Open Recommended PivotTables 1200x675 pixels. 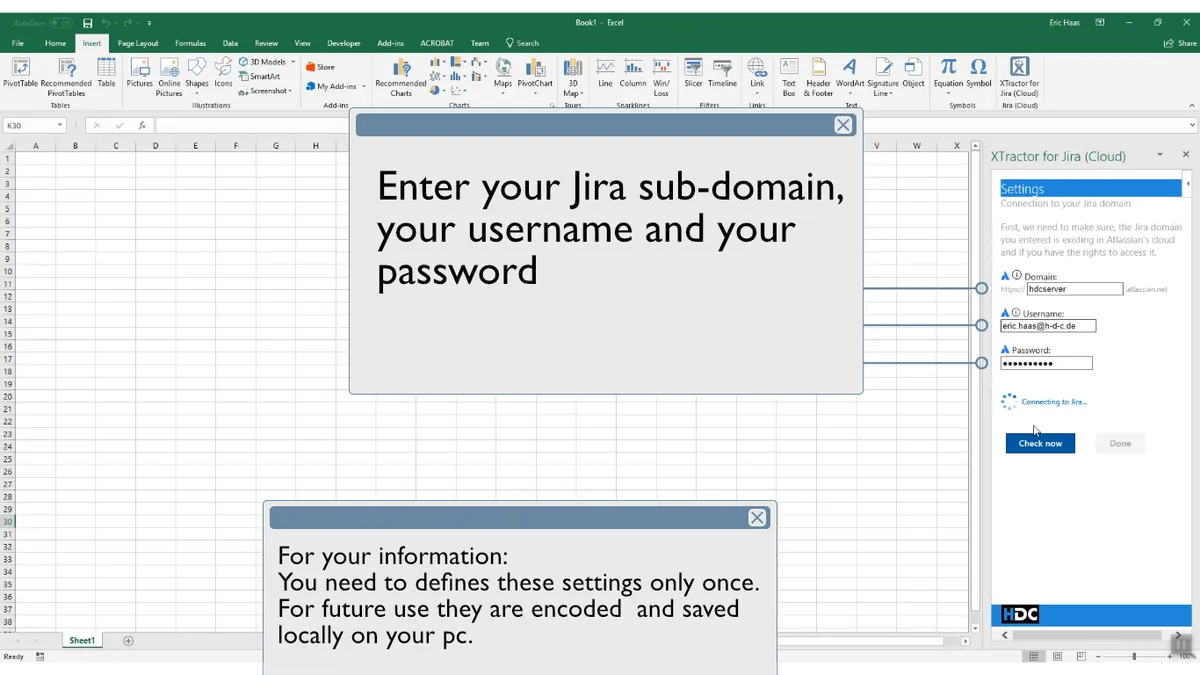click(x=66, y=76)
